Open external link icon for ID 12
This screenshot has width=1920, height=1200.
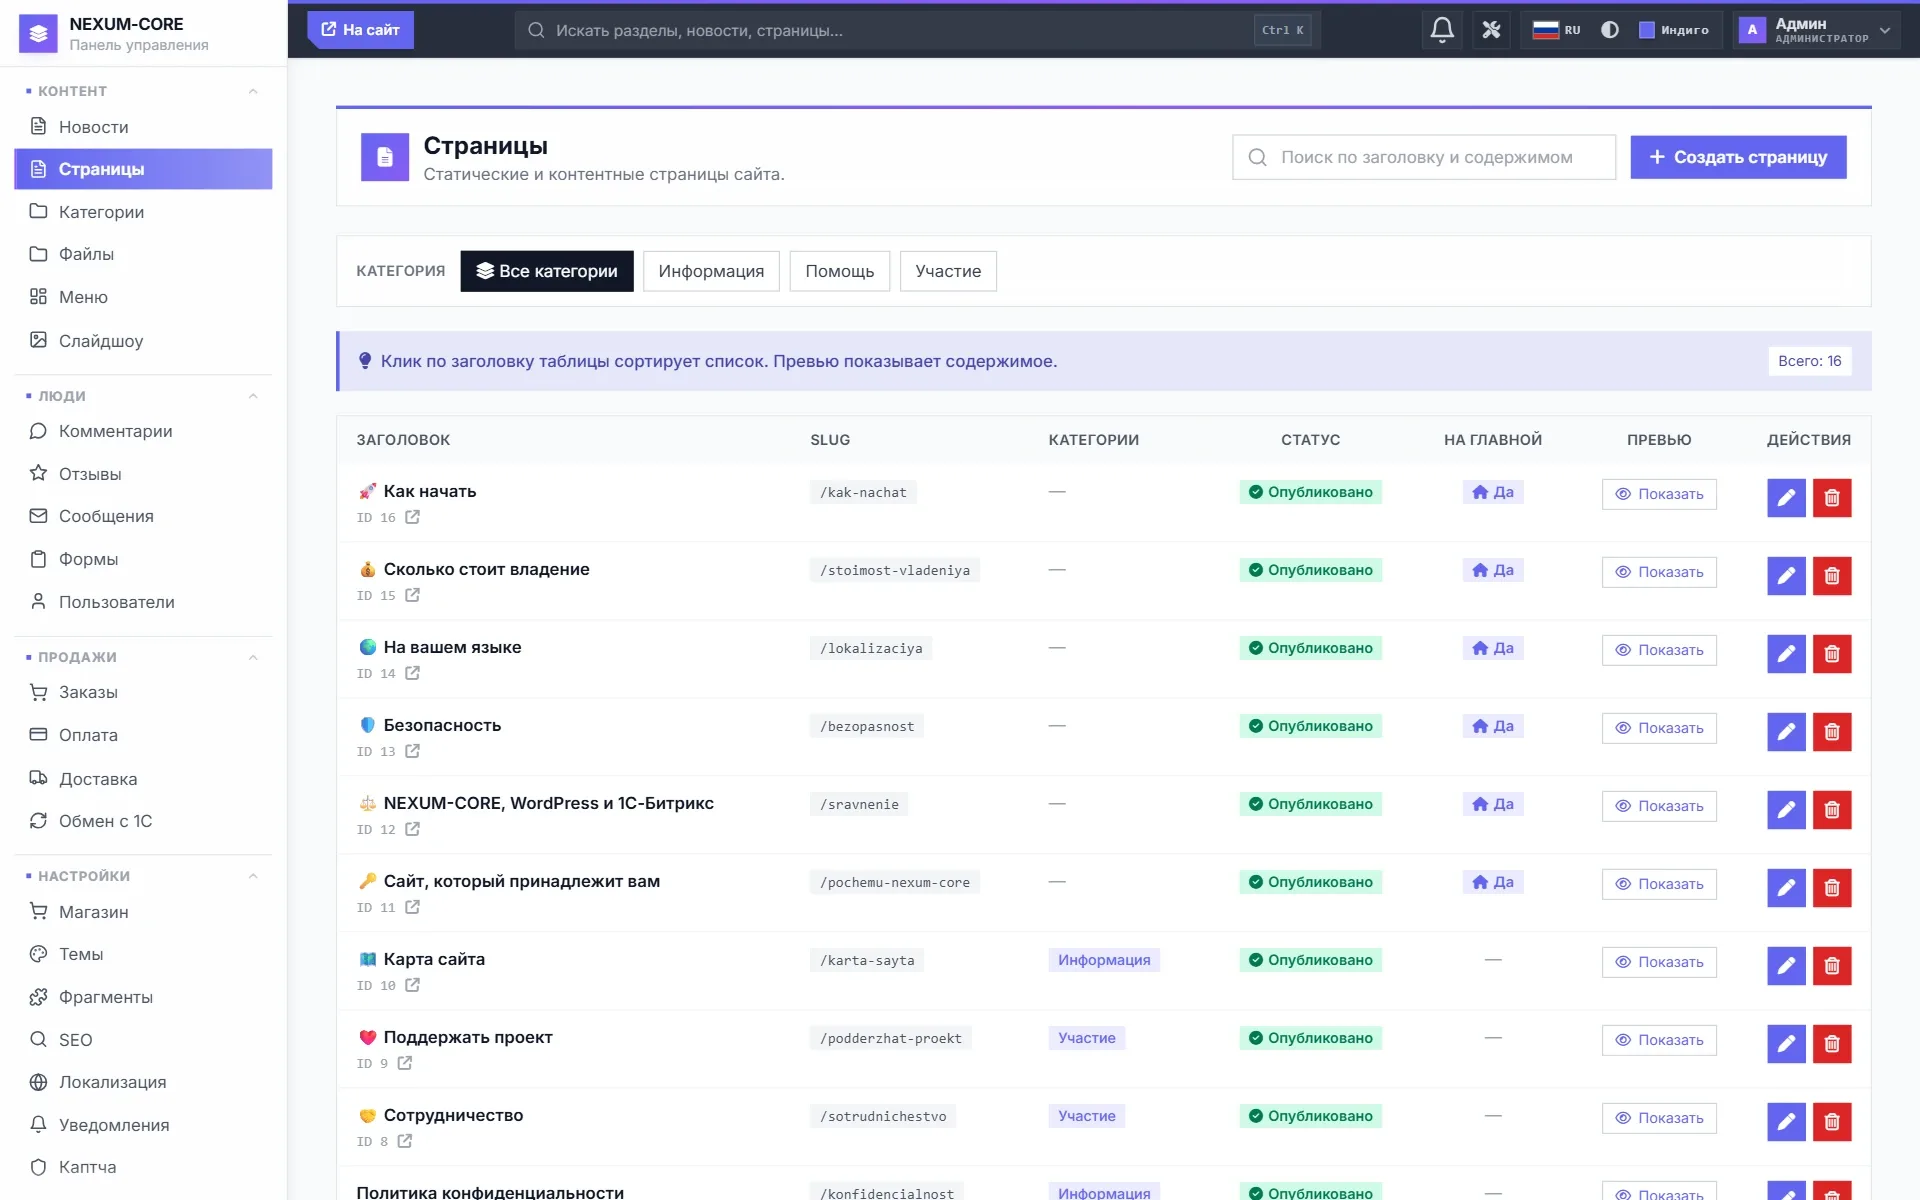point(412,829)
